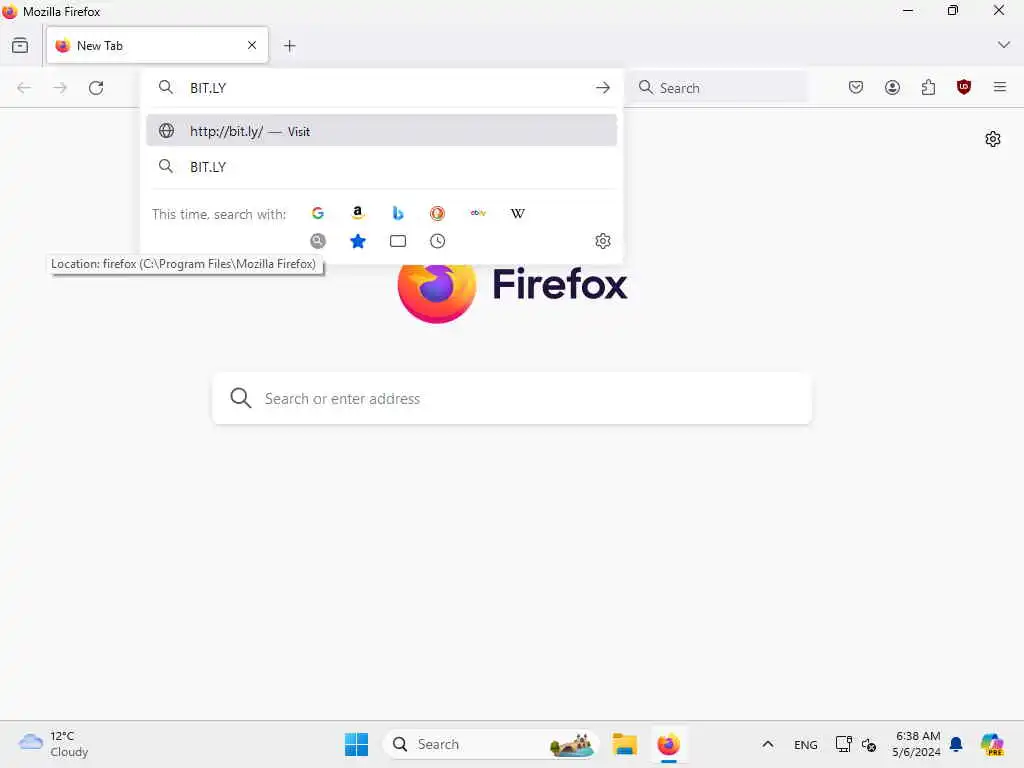Open the weather widget showing Cloudy
The width and height of the screenshot is (1024, 768).
click(54, 744)
